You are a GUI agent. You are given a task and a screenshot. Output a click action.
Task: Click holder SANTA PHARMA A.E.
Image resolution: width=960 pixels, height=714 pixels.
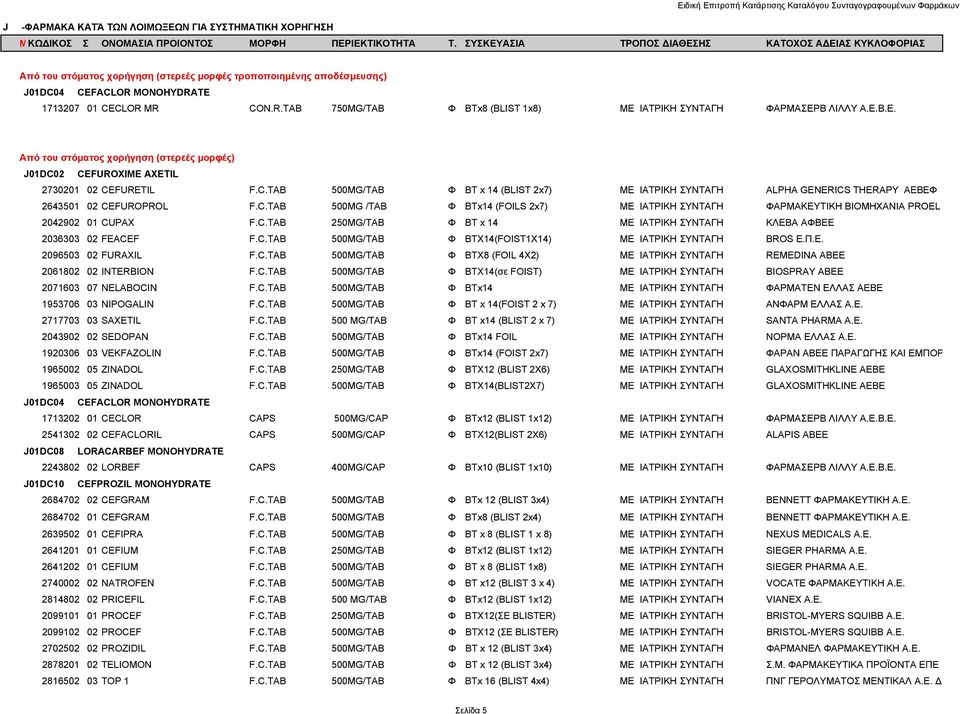pos(814,320)
